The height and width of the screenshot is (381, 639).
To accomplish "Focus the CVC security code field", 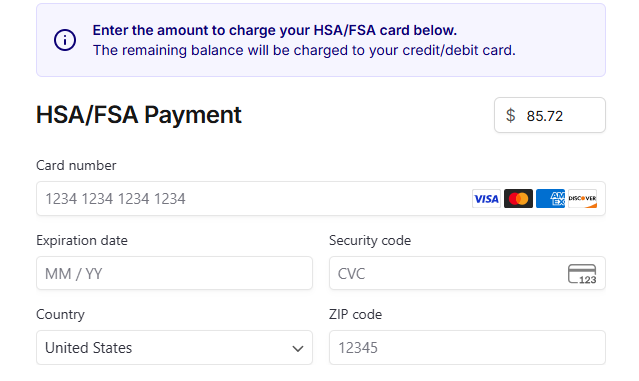I will pos(467,273).
